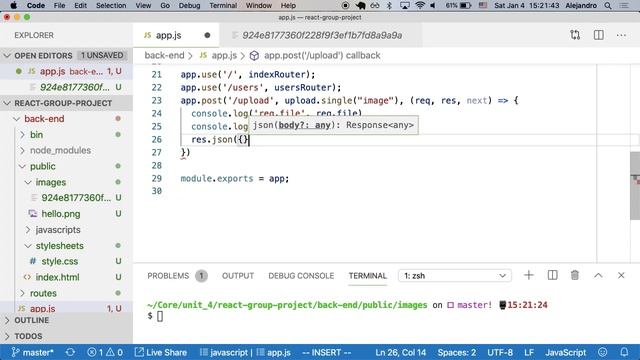Open hello.png in the explorer
This screenshot has width=640, height=360.
61,214
